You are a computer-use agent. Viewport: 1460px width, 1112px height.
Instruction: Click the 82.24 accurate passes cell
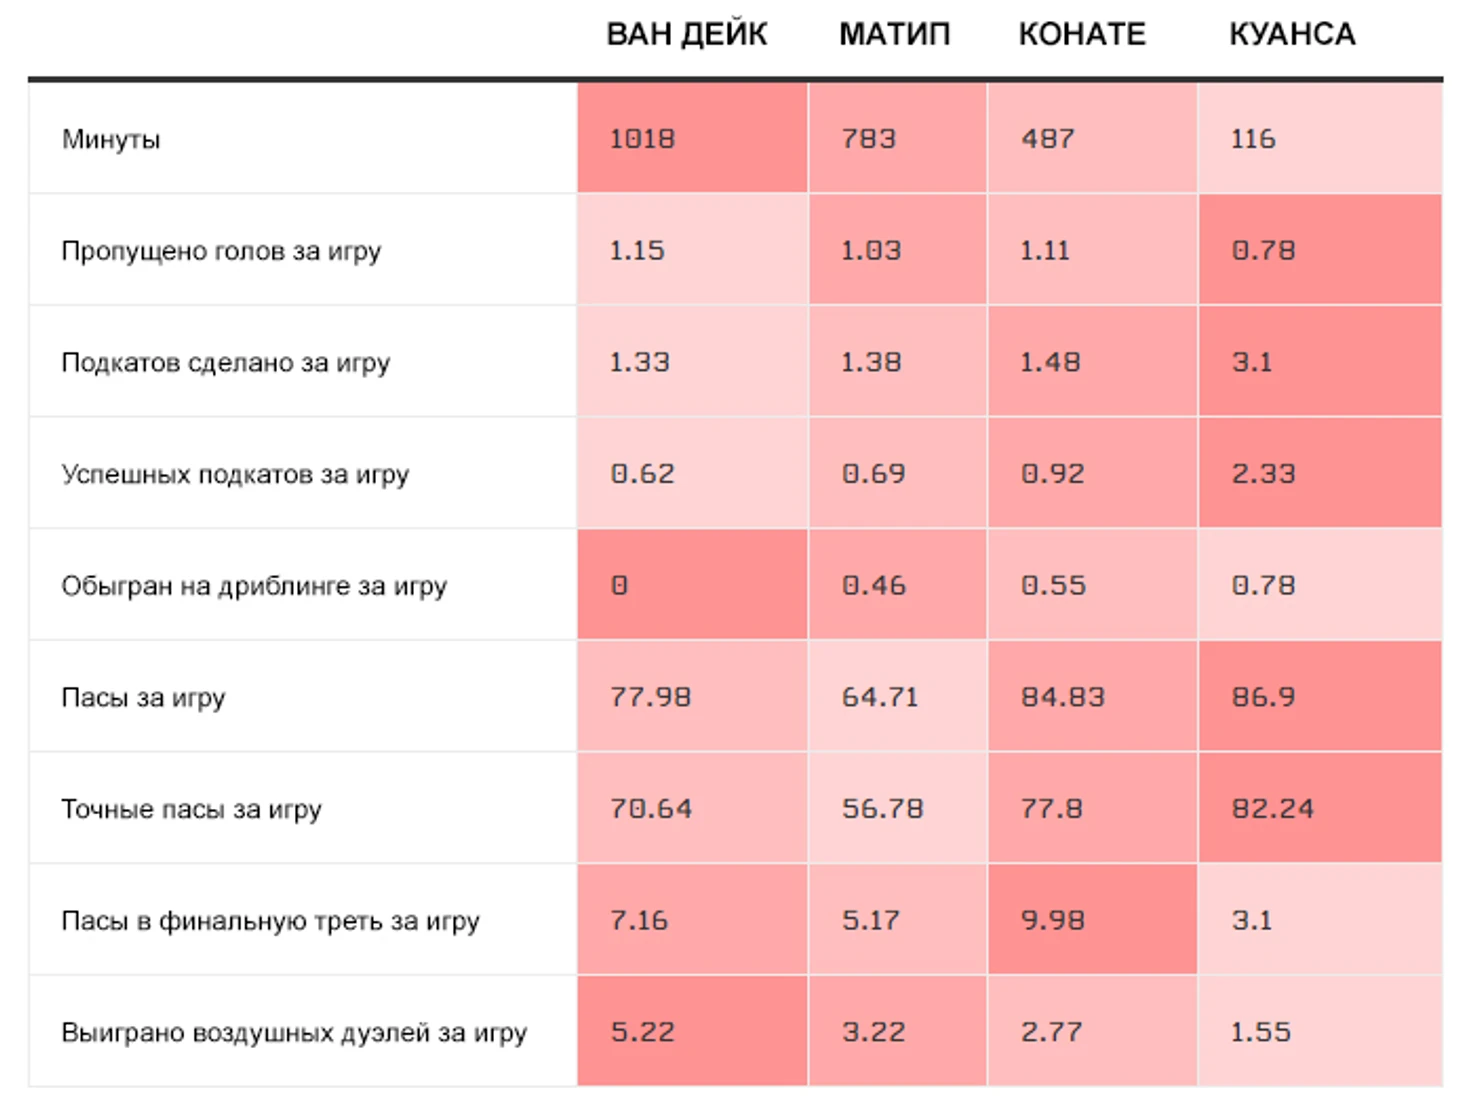[1320, 808]
